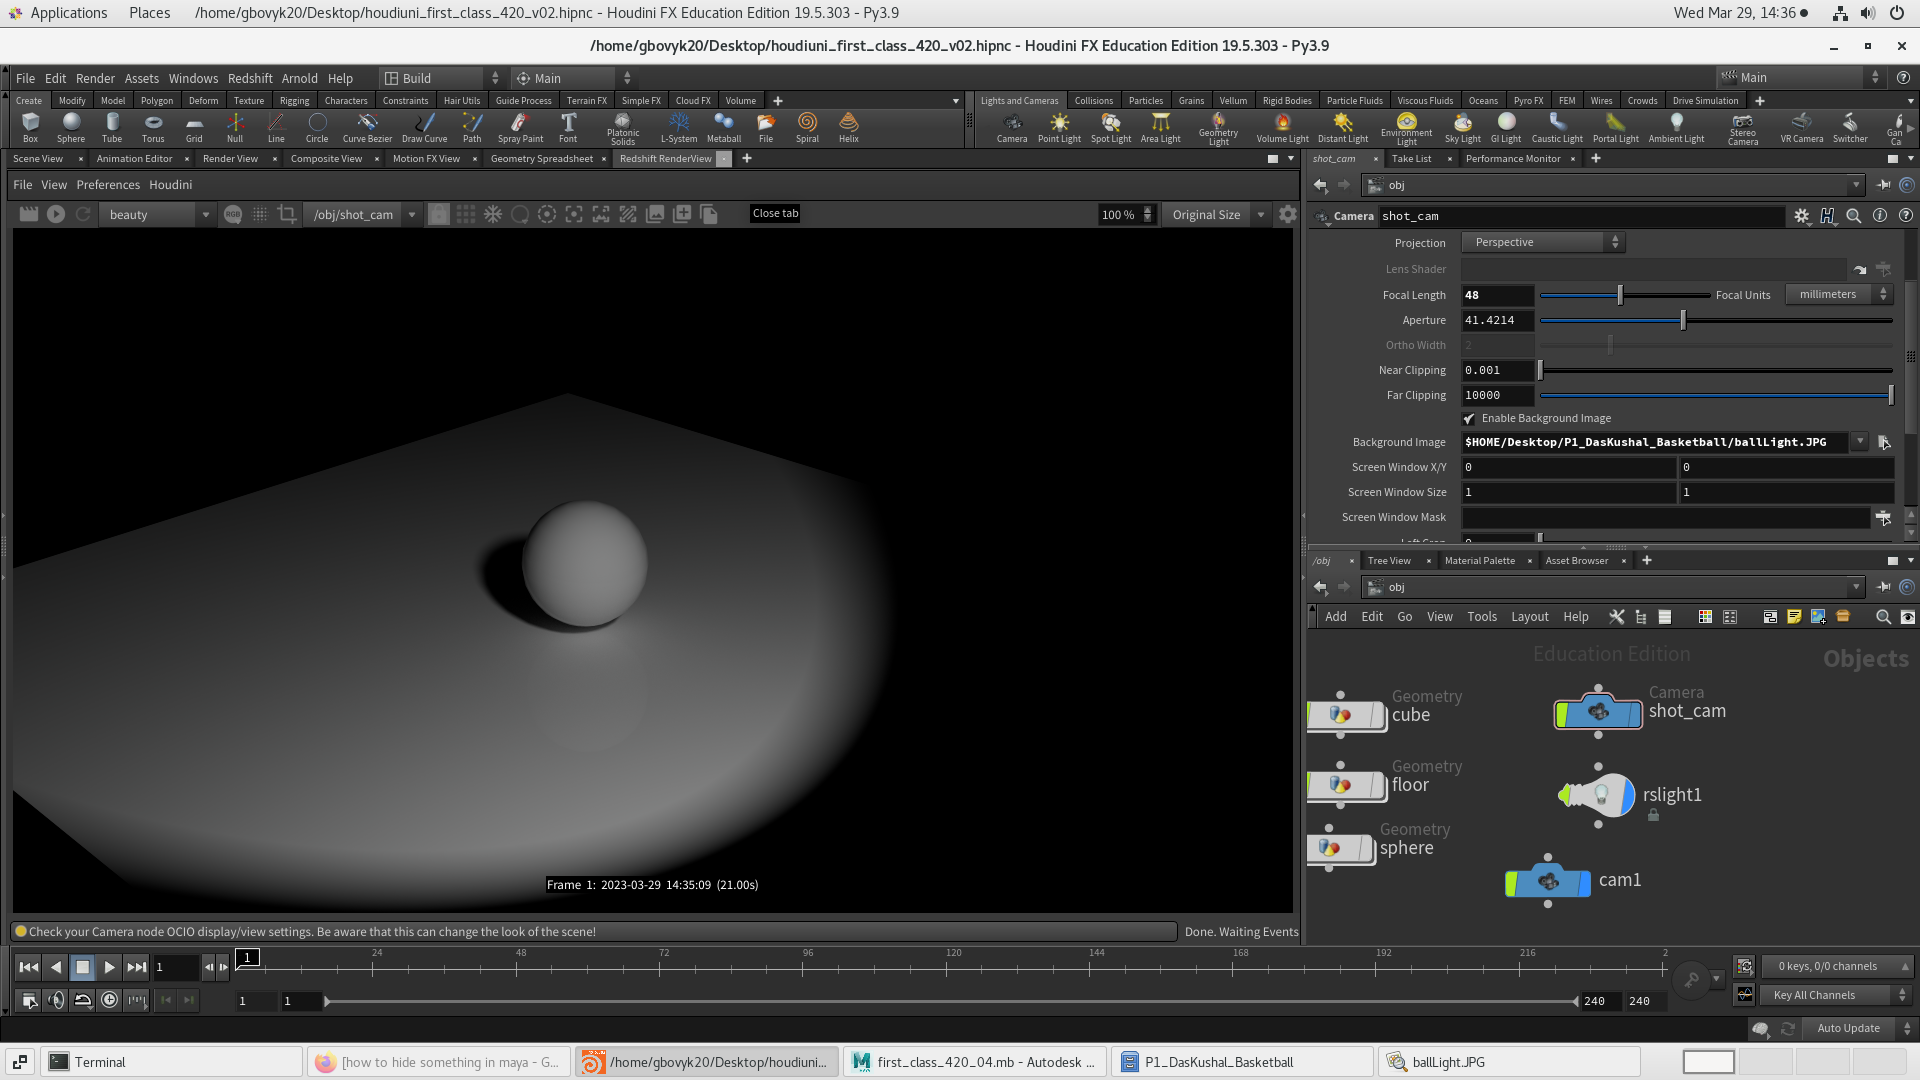Open the Redshift menu
This screenshot has width=1920, height=1080.
click(250, 78)
